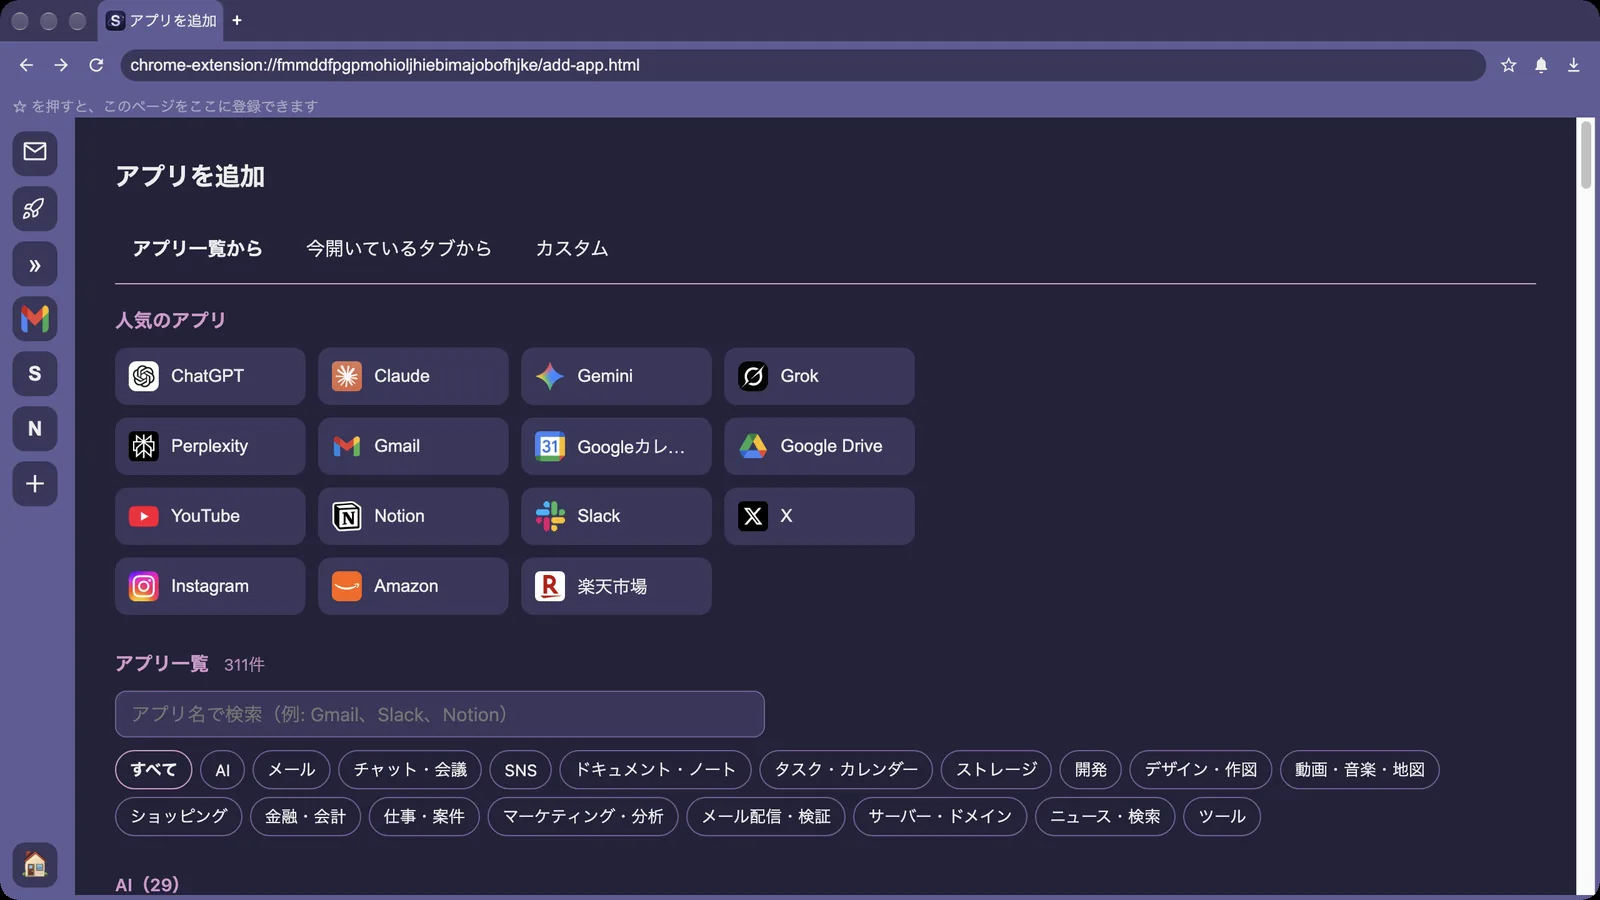Go back to the previous page
The width and height of the screenshot is (1600, 900).
(x=26, y=65)
